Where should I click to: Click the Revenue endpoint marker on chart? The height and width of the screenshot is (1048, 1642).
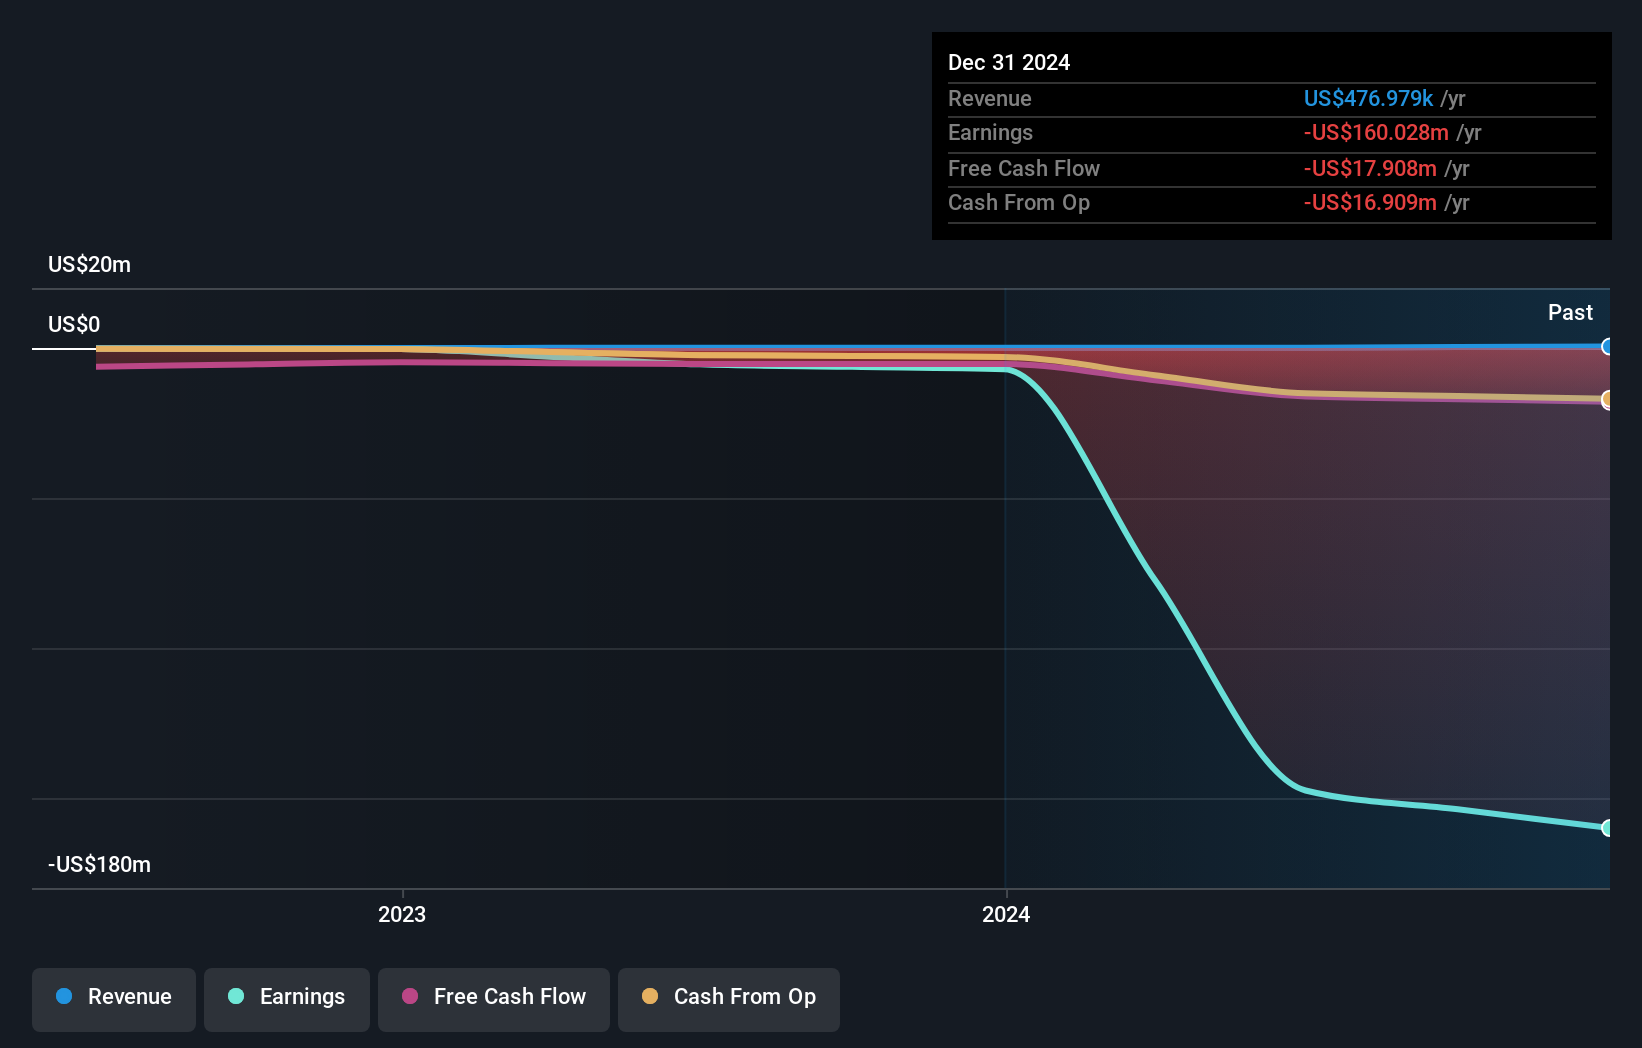[x=1607, y=347]
